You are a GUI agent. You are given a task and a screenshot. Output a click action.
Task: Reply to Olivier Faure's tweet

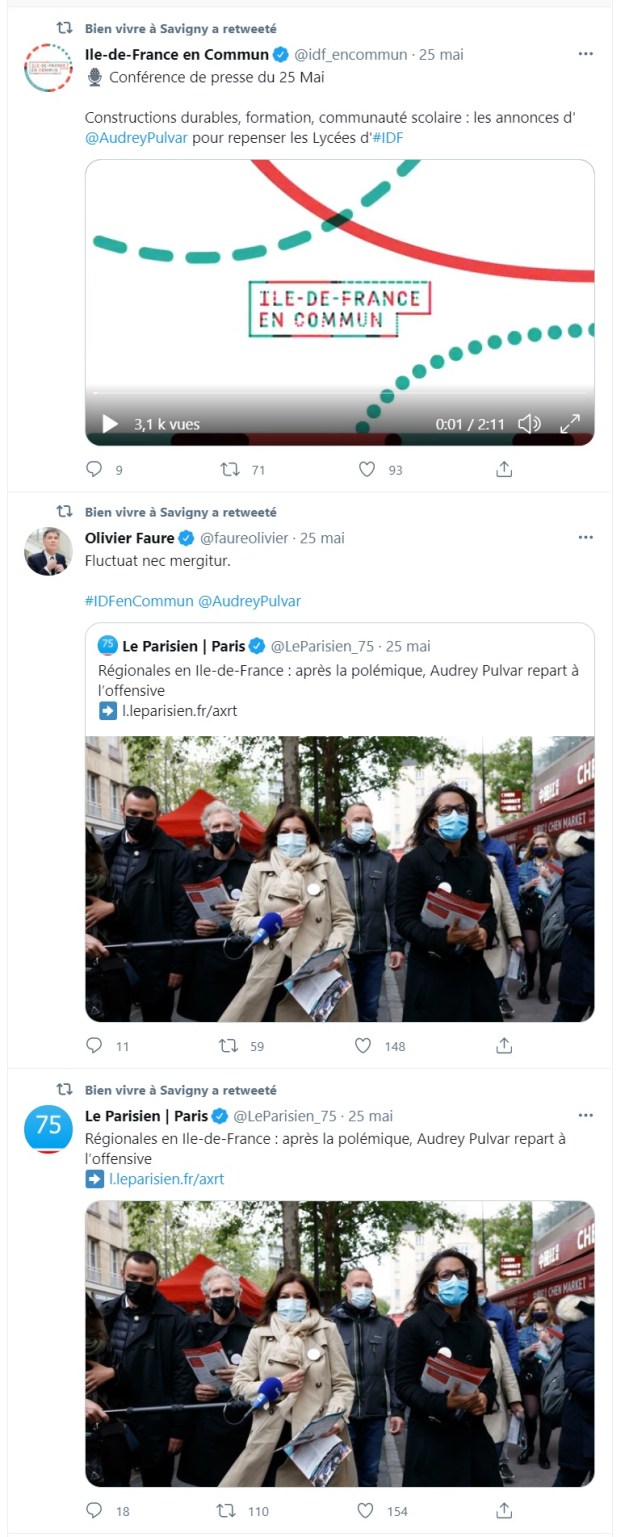point(95,1046)
